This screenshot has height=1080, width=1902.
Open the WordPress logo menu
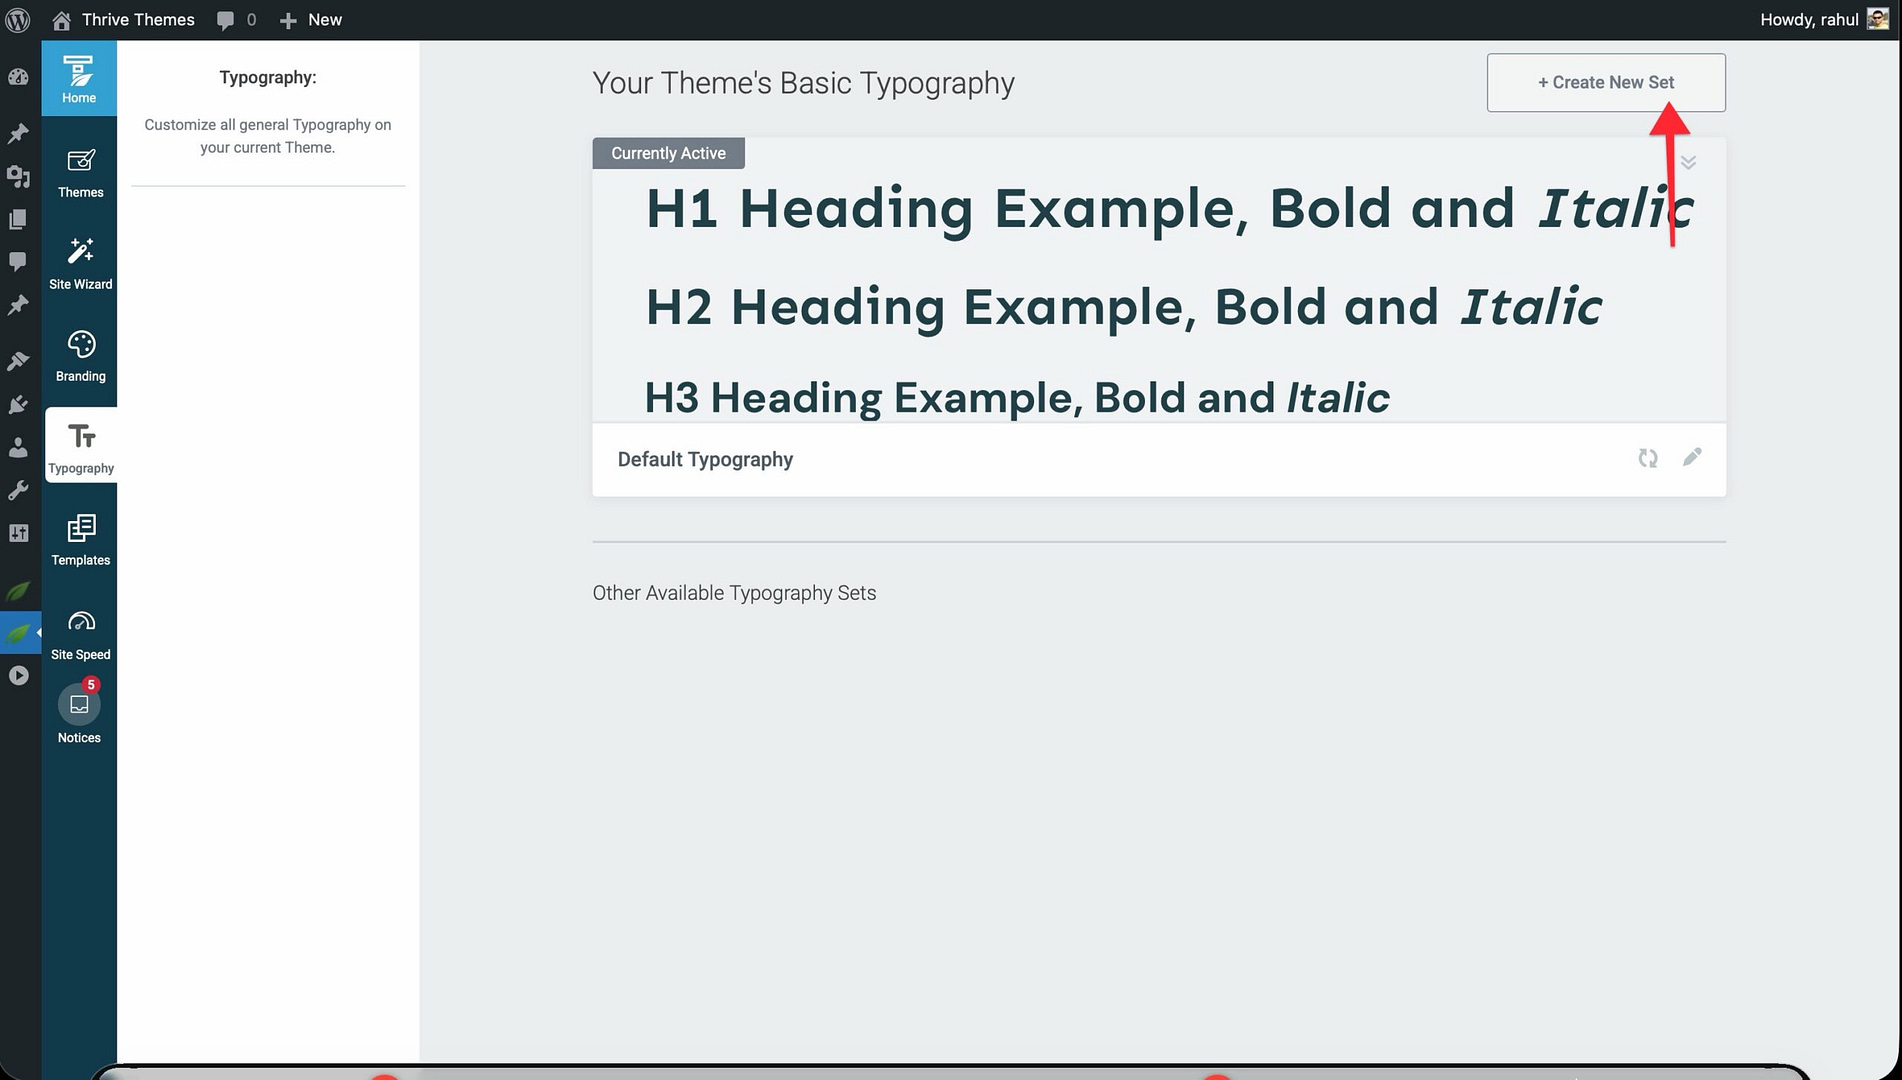click(18, 20)
